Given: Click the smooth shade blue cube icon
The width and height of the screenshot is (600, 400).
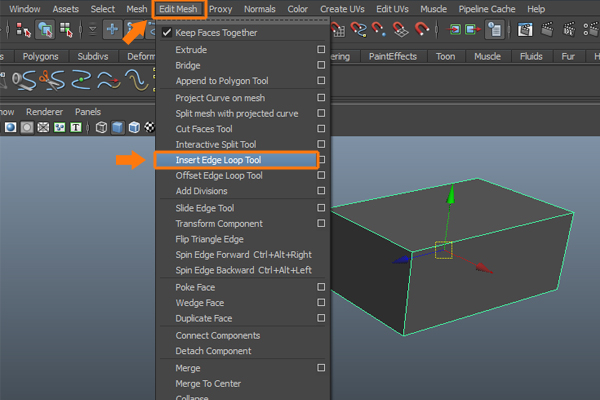Looking at the screenshot, I should click(x=117, y=128).
